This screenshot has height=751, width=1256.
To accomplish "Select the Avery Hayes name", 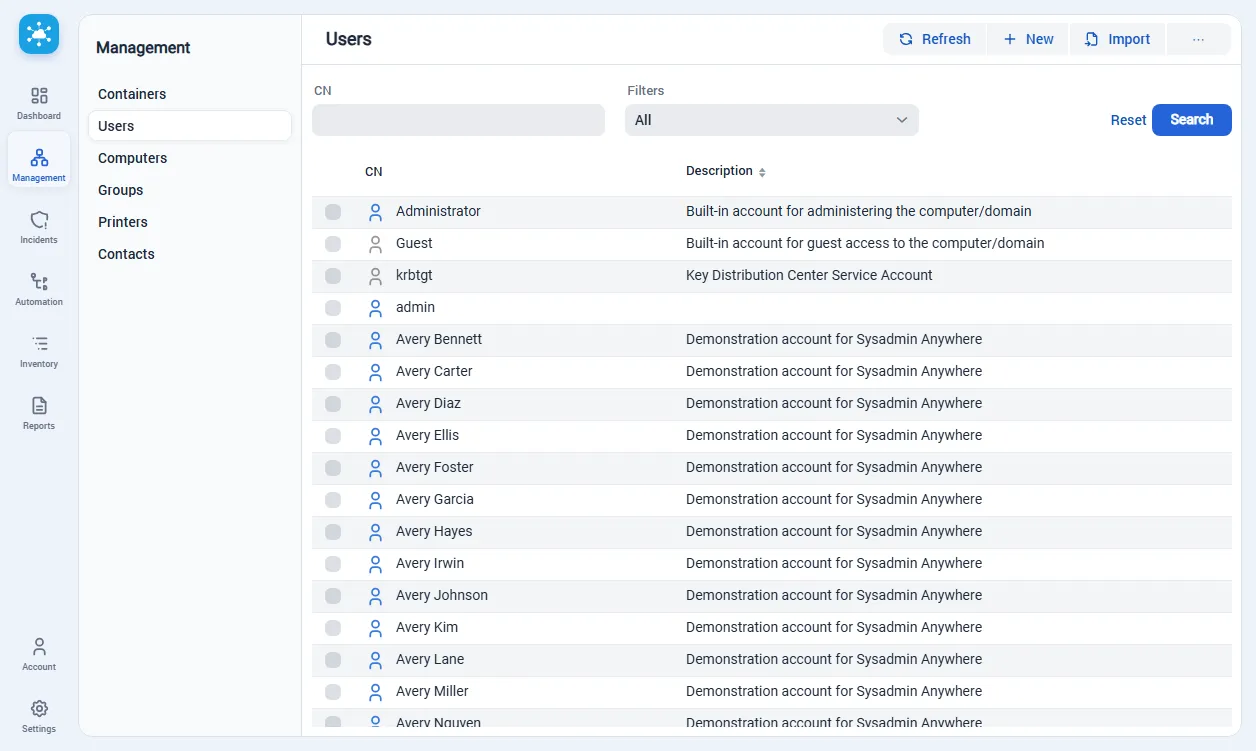I will (x=434, y=531).
